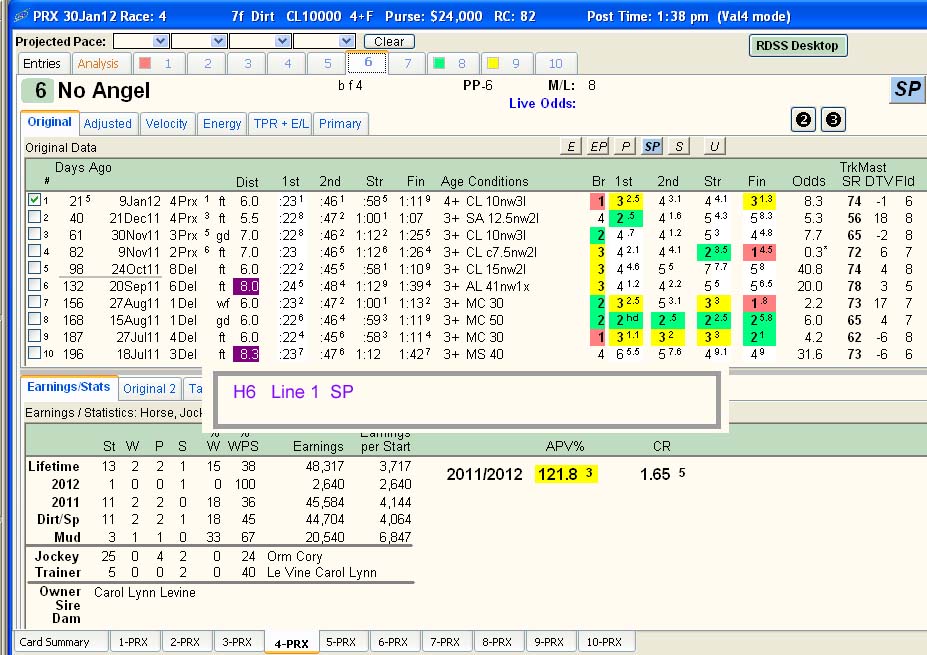Check pace line 10 checkbox (18Jul11)
Viewport: 927px width, 655px height.
[34, 353]
